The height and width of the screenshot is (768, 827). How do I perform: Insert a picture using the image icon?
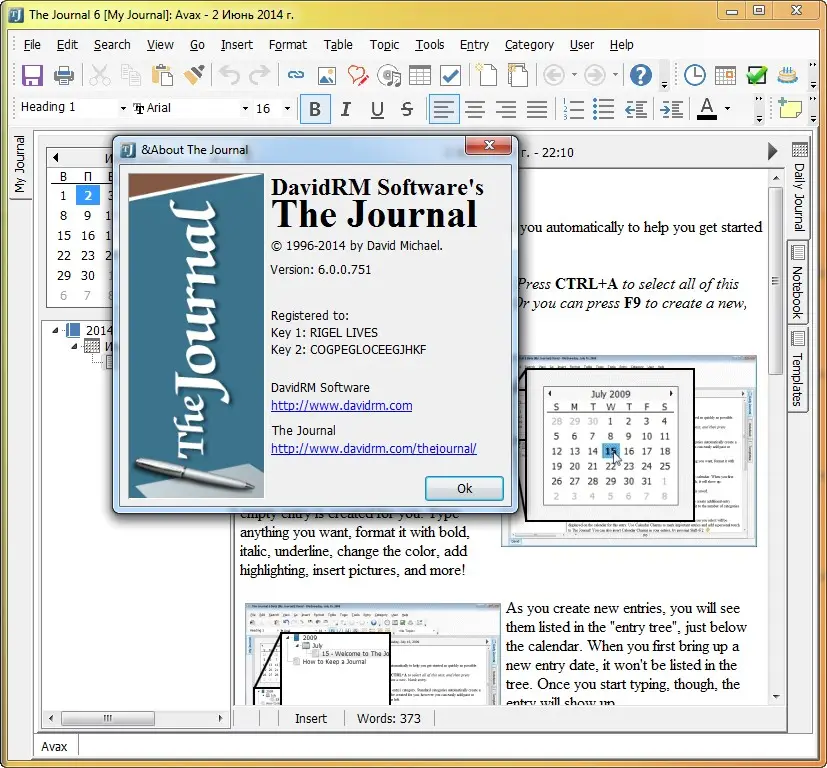pyautogui.click(x=326, y=75)
